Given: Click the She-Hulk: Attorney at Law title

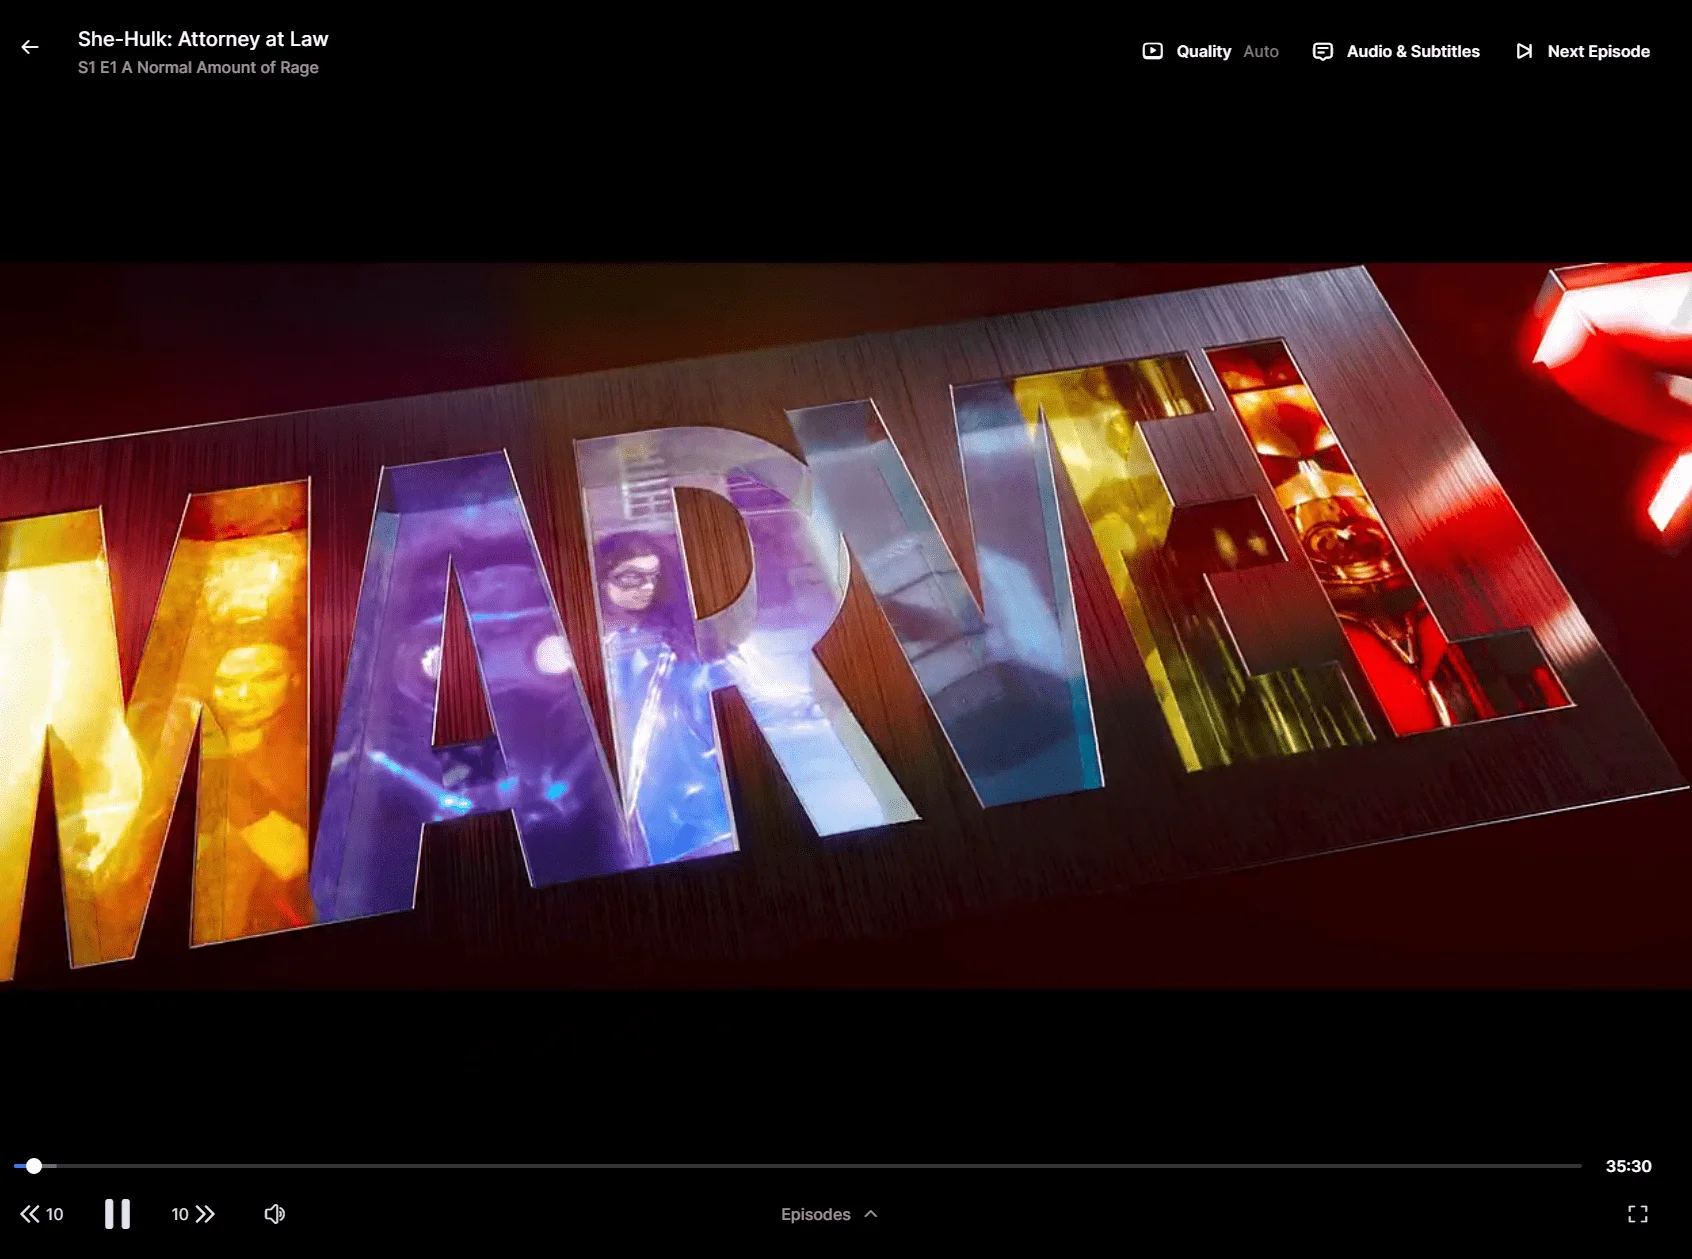Looking at the screenshot, I should pos(203,39).
